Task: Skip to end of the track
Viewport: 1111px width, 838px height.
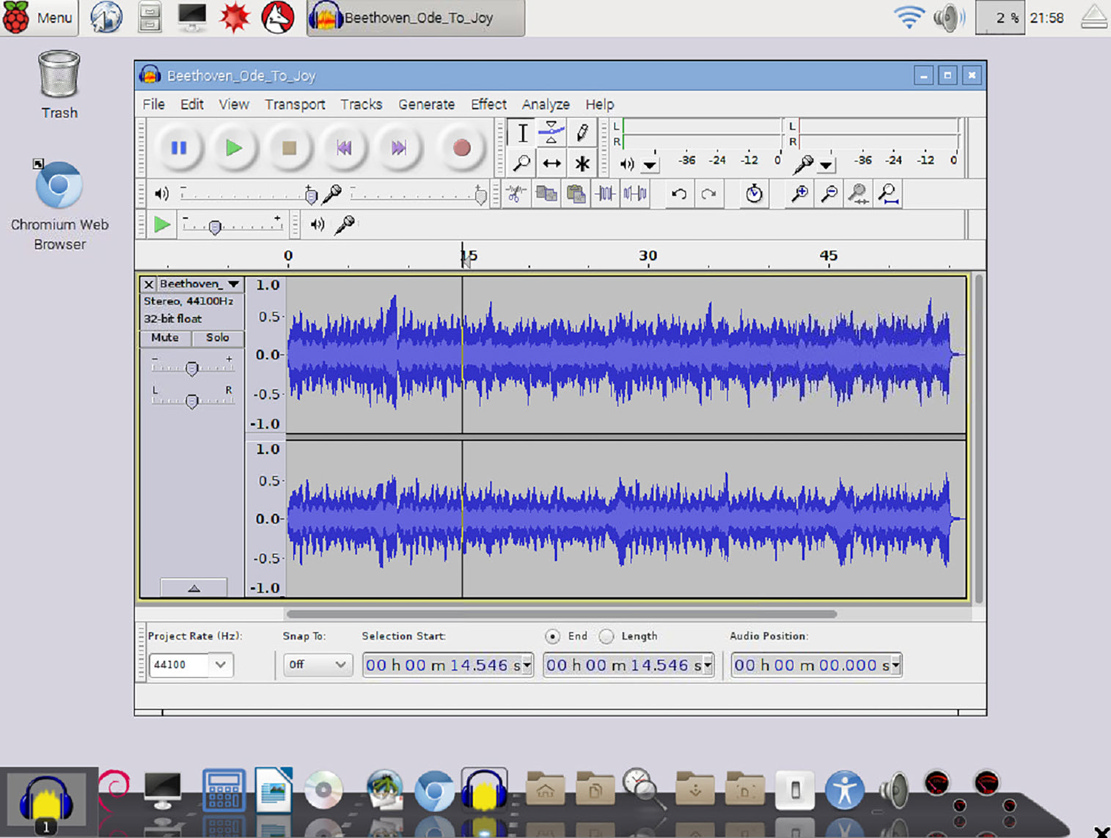Action: click(x=399, y=148)
